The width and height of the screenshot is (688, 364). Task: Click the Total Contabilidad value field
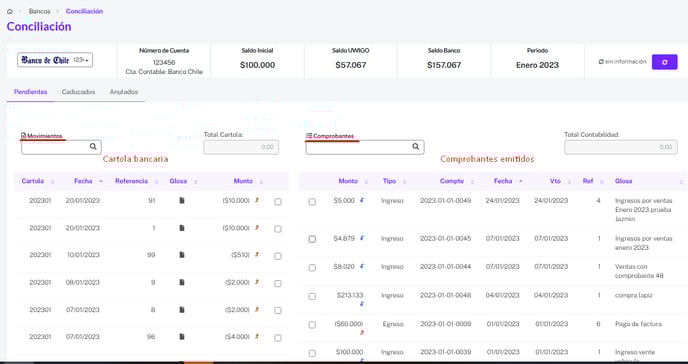pyautogui.click(x=620, y=147)
